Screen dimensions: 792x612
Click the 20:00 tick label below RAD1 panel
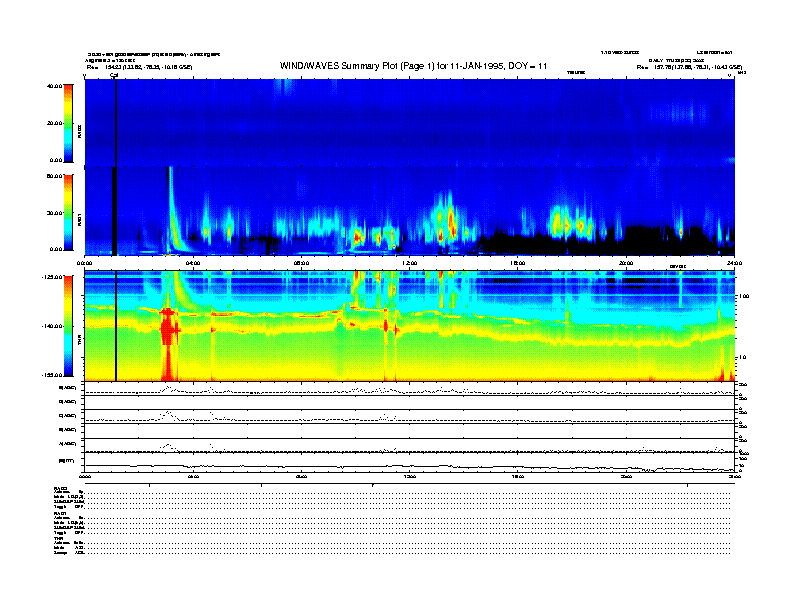[626, 263]
